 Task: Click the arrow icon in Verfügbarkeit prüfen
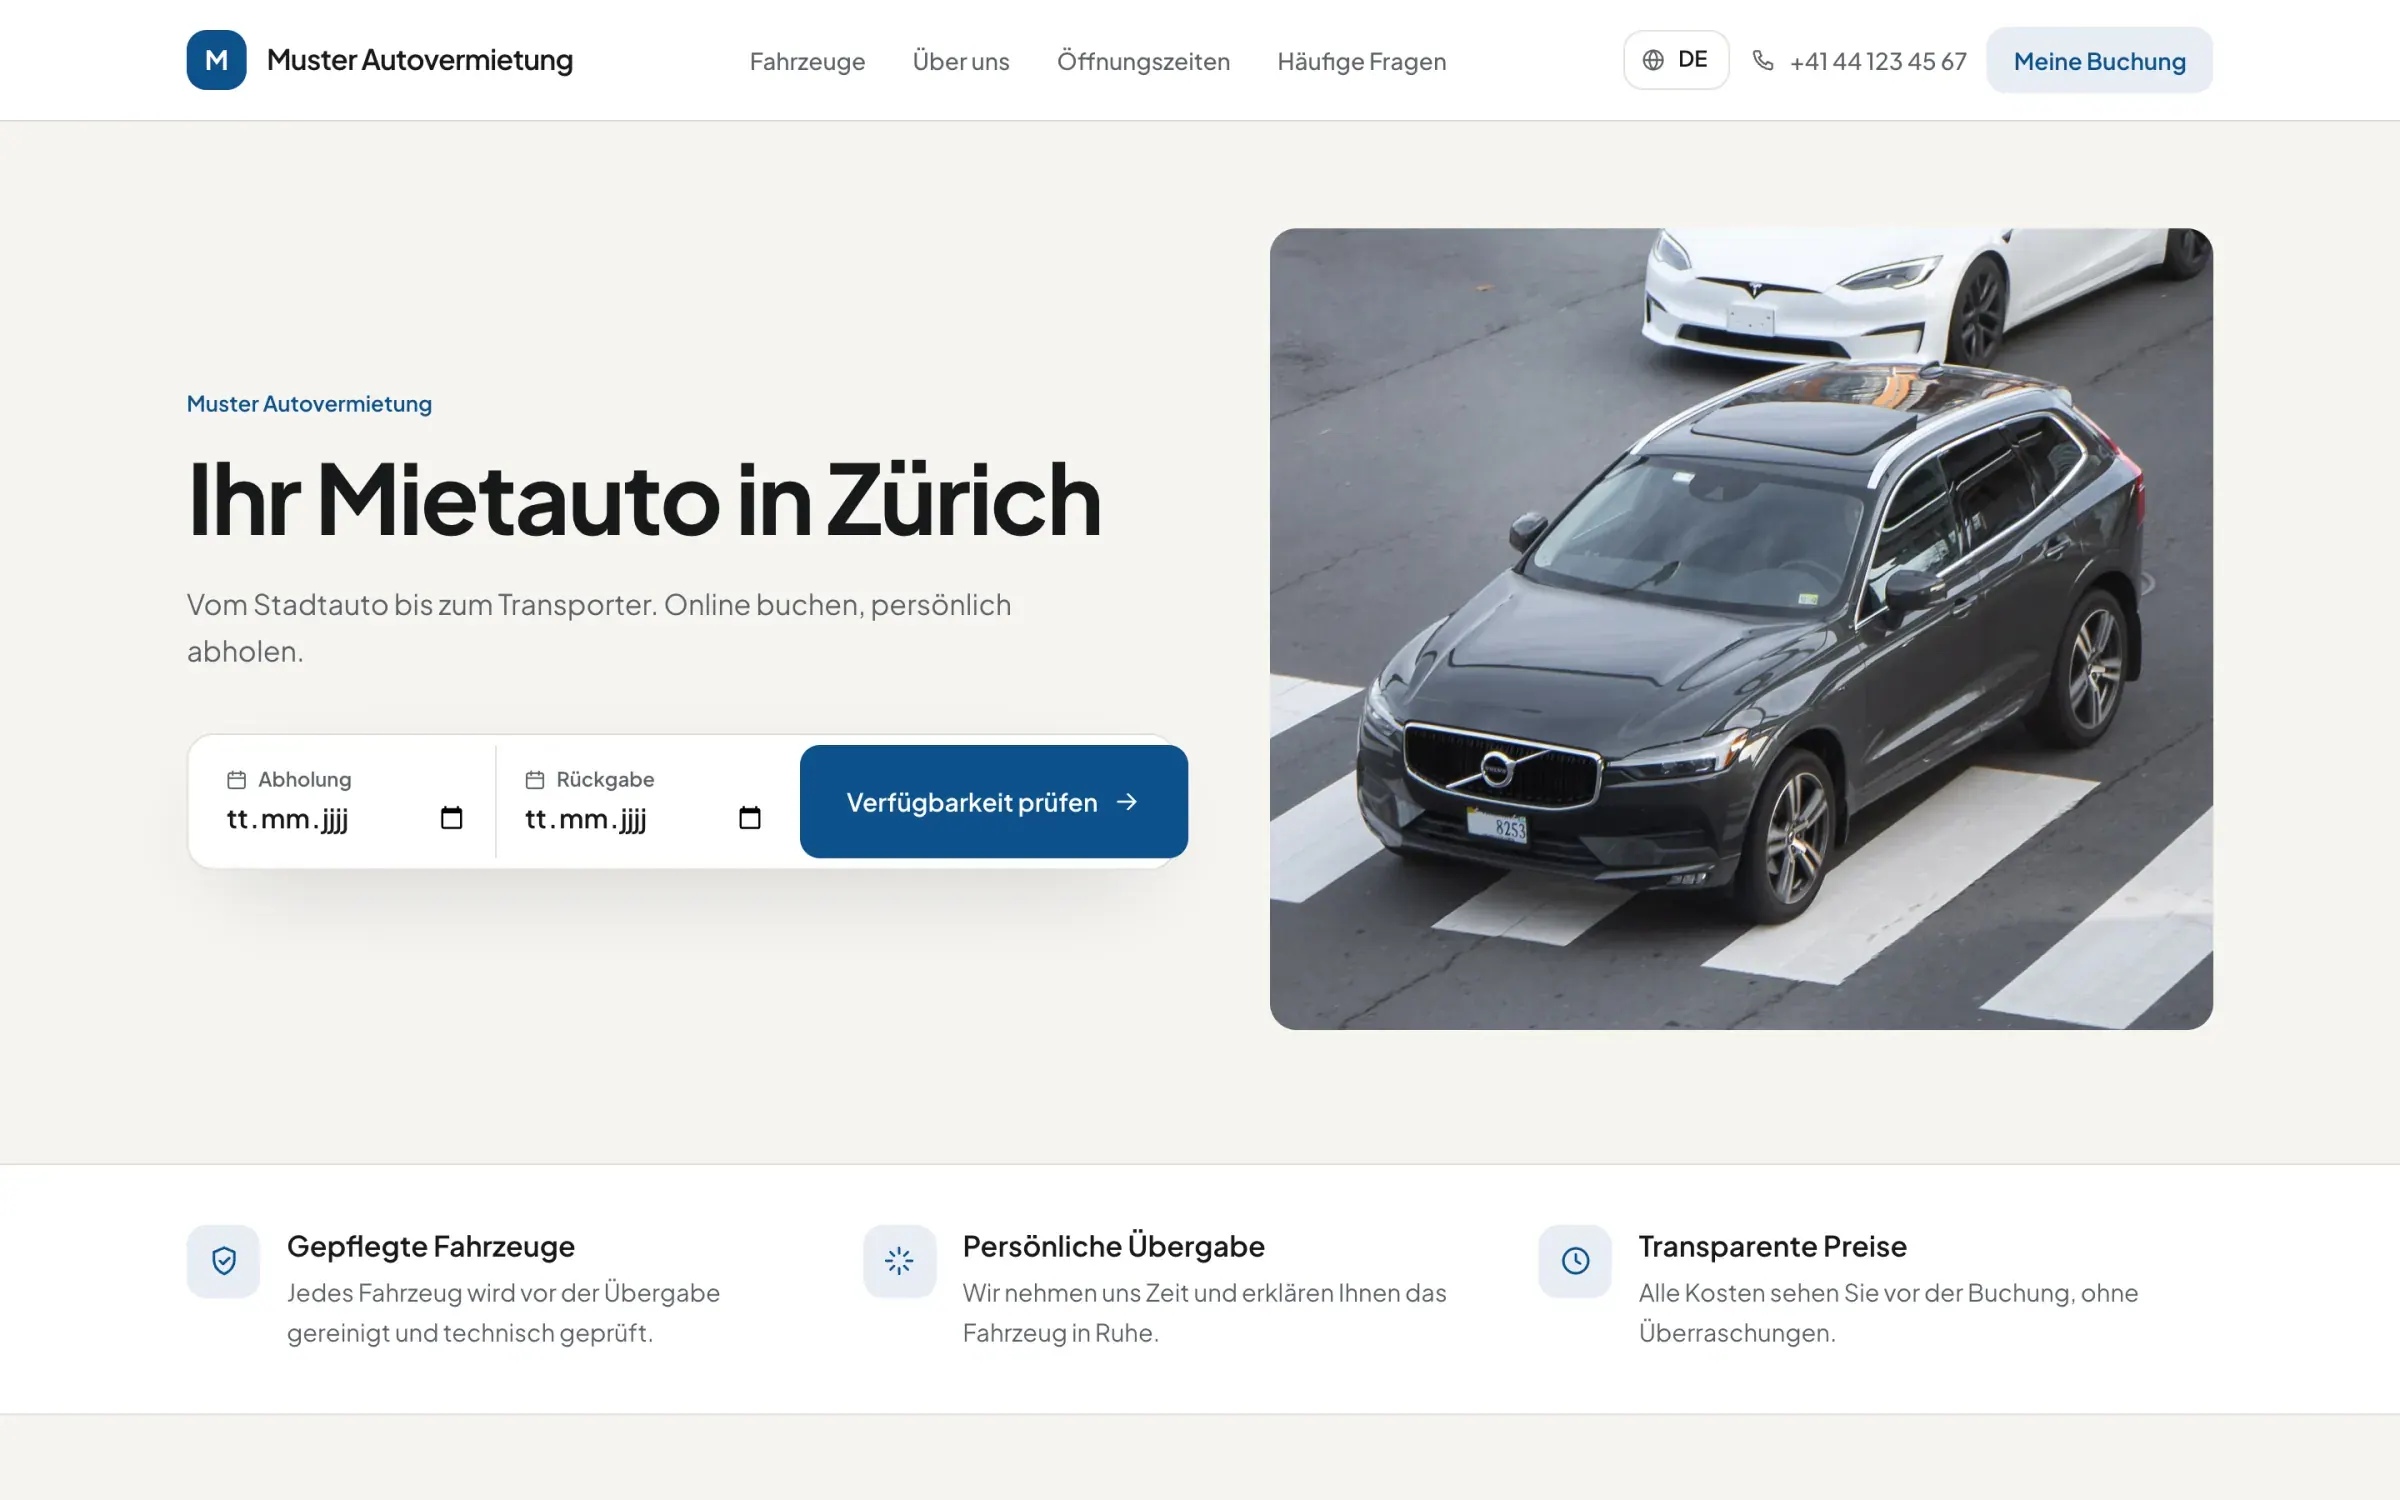[1127, 802]
